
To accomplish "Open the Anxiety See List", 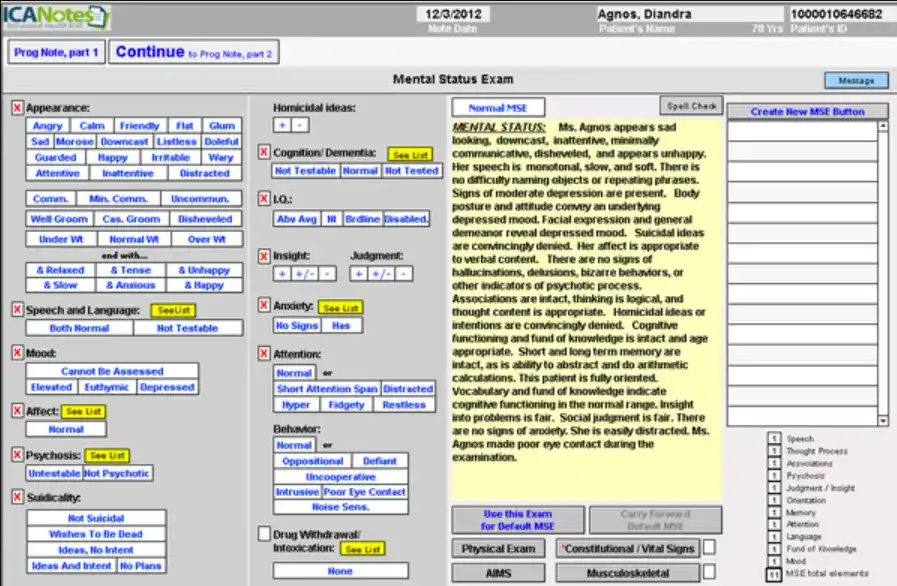I will click(339, 307).
